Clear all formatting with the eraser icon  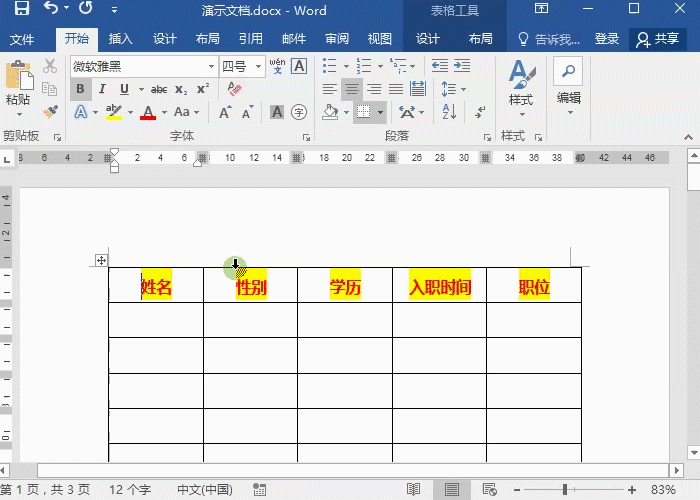pyautogui.click(x=234, y=89)
